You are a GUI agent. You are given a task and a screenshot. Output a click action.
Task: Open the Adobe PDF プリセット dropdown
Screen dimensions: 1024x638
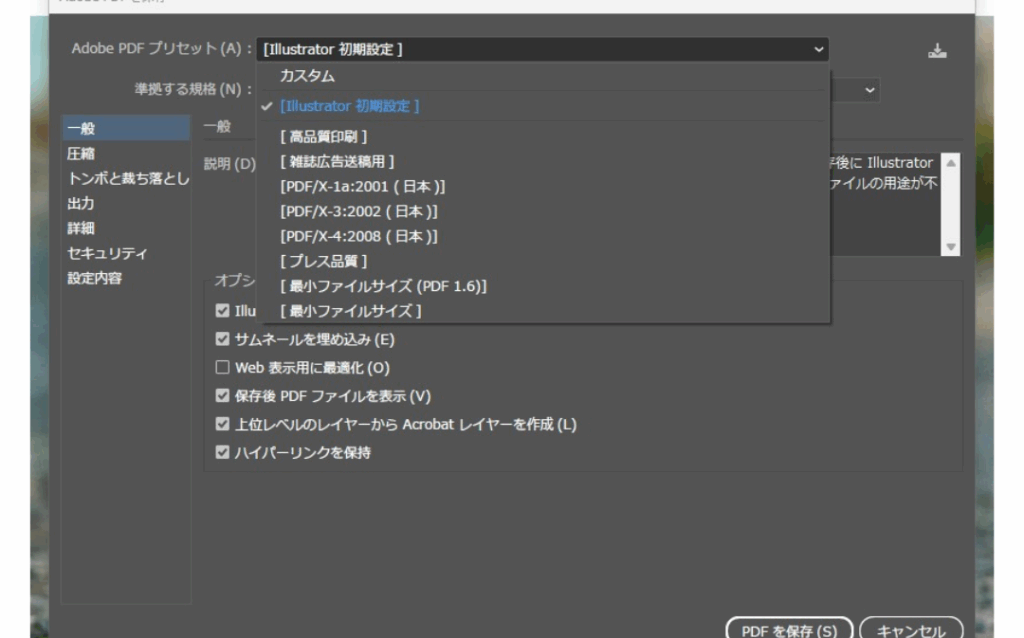coord(543,49)
